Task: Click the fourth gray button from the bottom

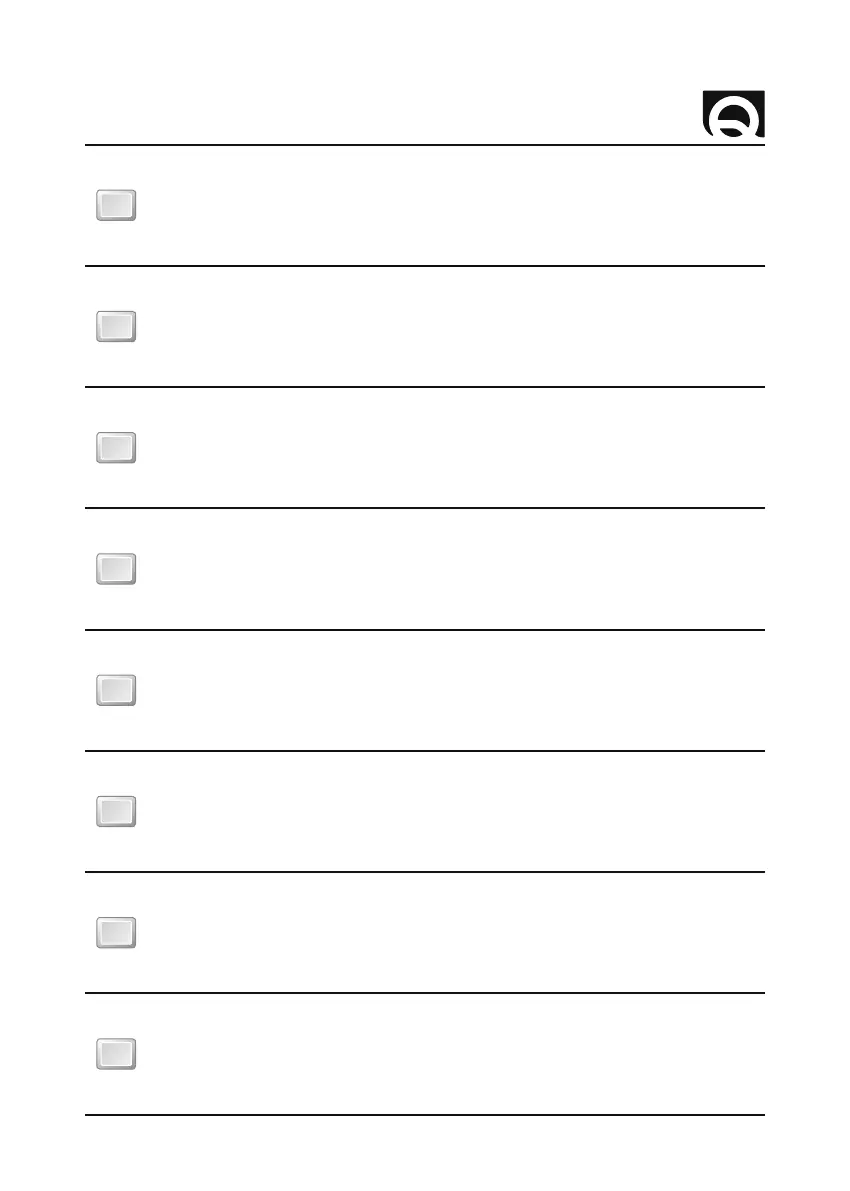Action: click(x=116, y=691)
